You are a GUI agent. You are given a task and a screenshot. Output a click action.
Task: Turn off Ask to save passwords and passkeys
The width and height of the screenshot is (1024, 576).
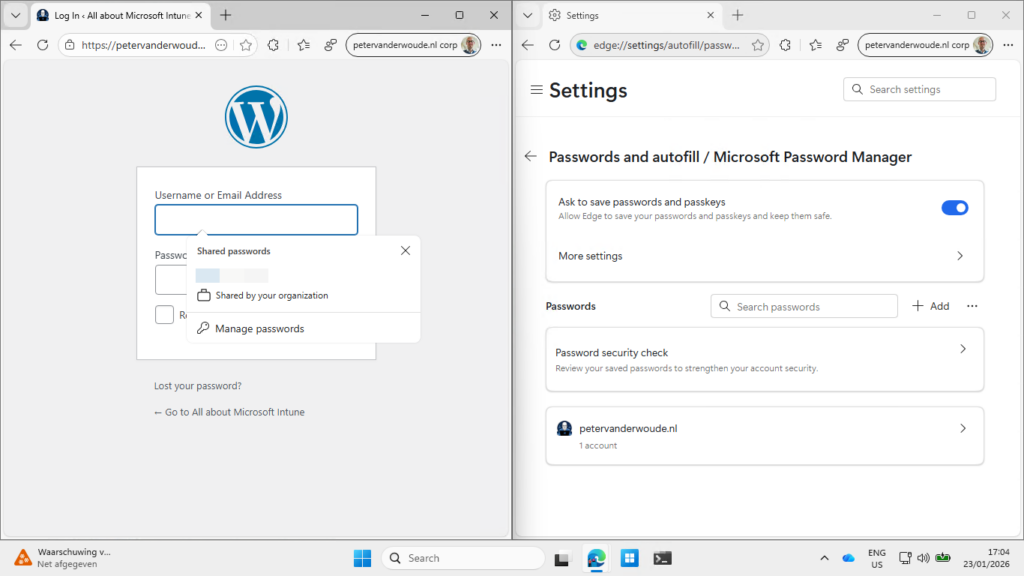click(955, 207)
